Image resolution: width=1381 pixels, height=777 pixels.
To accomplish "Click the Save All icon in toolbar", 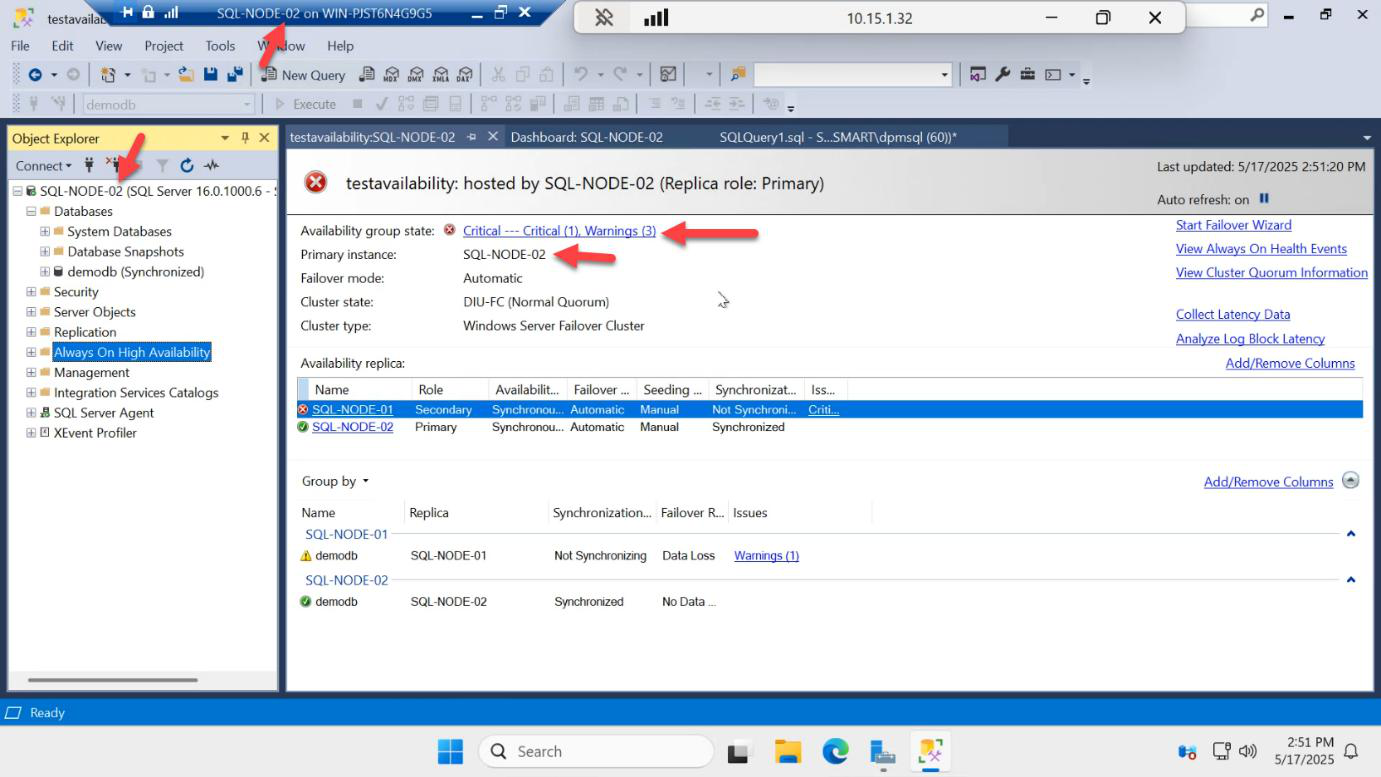I will click(235, 75).
